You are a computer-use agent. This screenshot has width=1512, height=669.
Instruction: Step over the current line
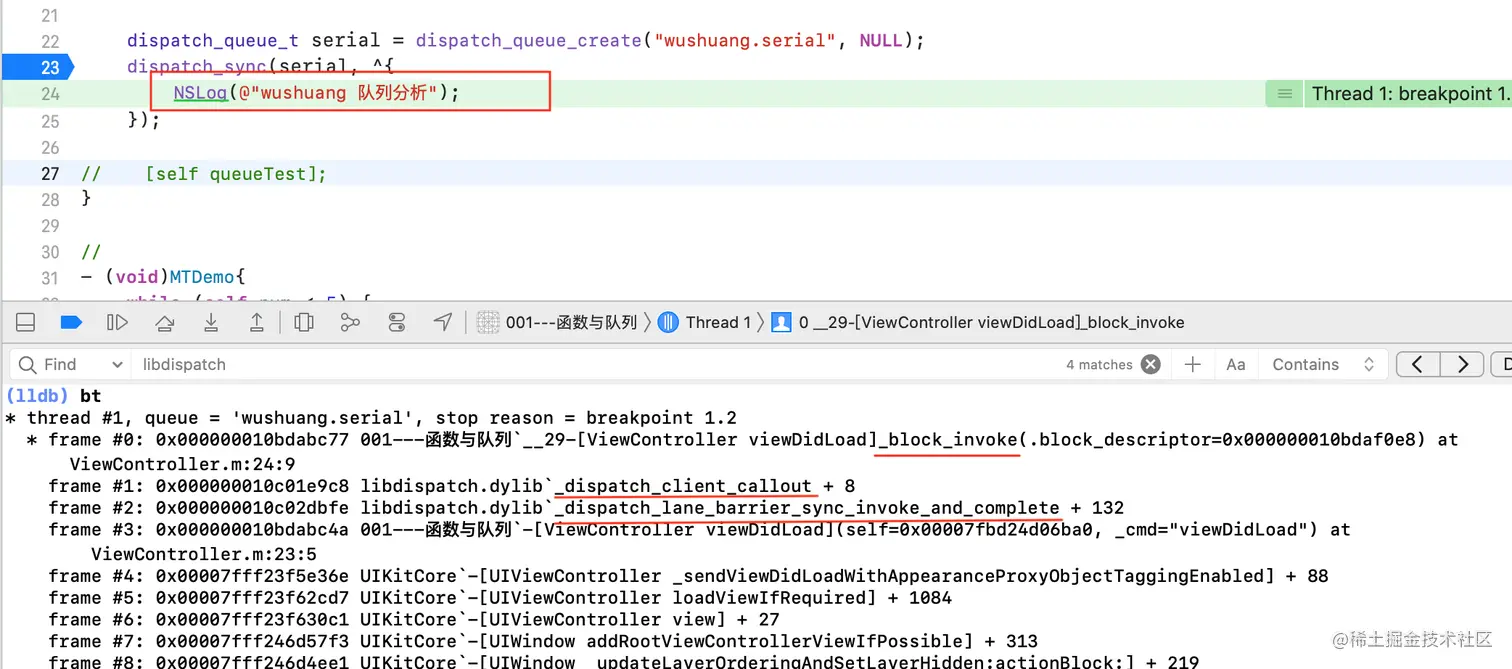coord(165,322)
